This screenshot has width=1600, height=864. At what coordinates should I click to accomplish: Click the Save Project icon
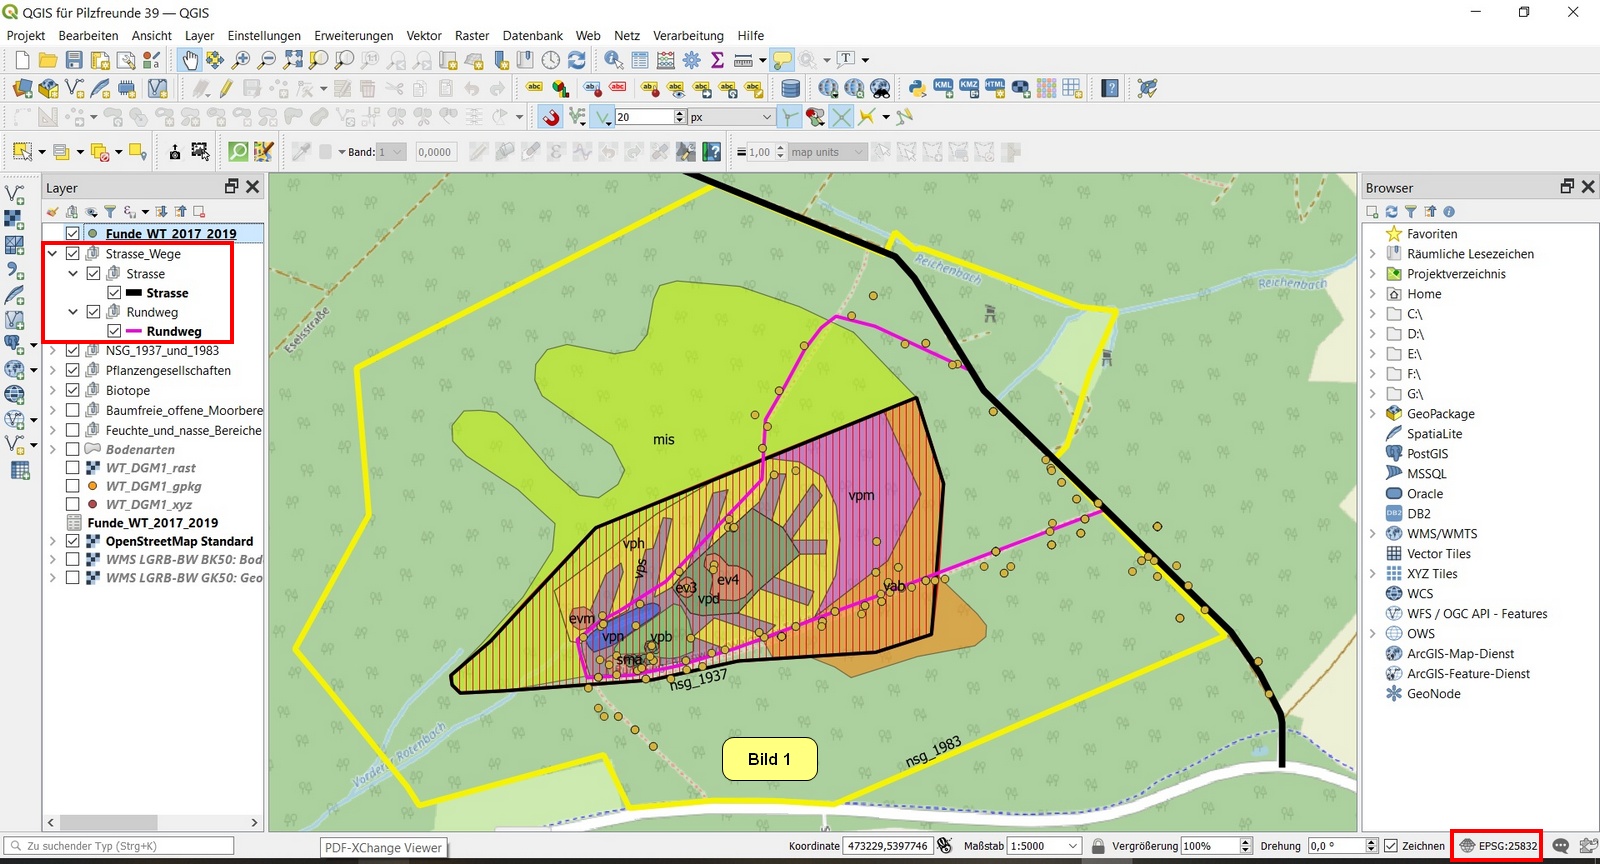(74, 60)
